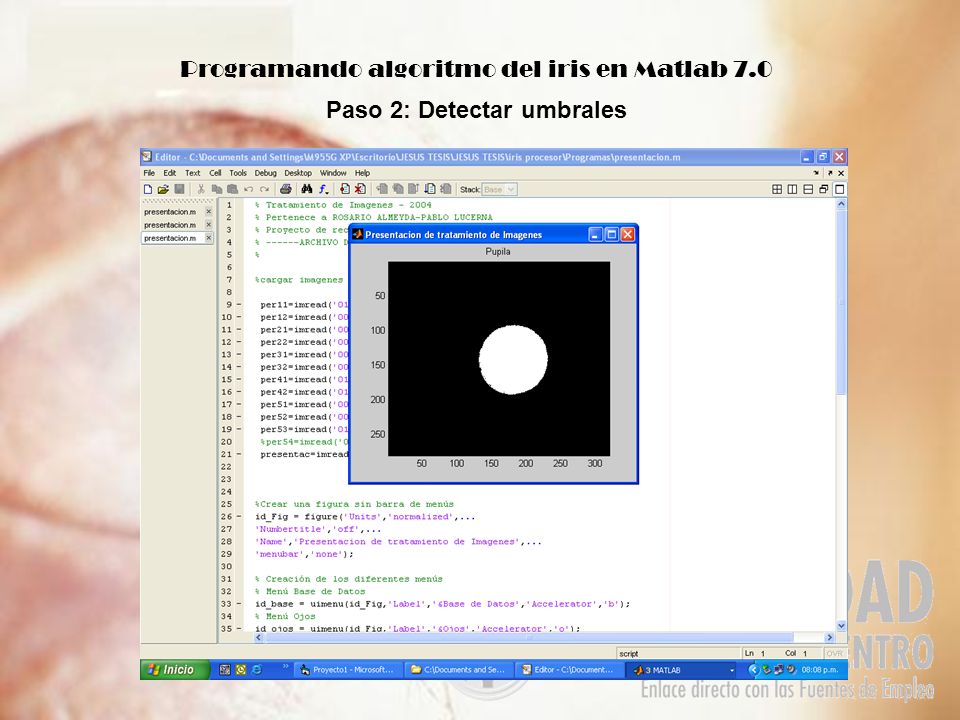
Task: Click the Exit debug mode toolbar icon
Action: pyautogui.click(x=446, y=189)
